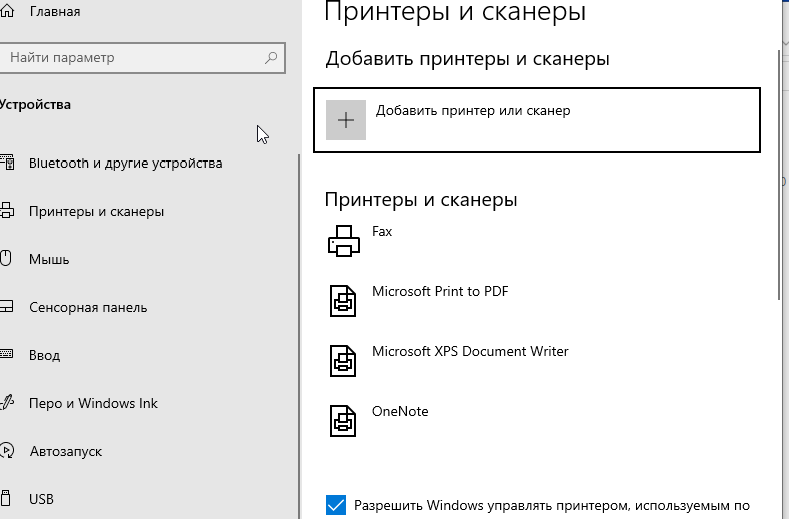Open Перо и Windows Ink settings
This screenshot has height=519, width=789.
(x=93, y=403)
